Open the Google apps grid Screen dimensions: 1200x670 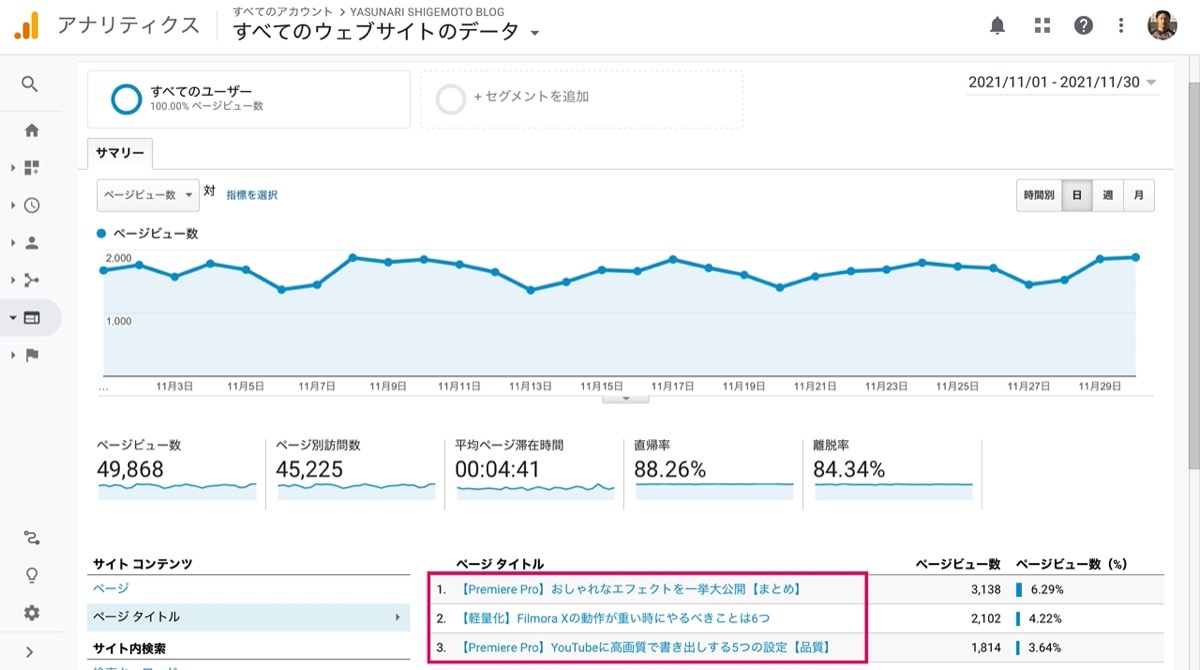1042,26
